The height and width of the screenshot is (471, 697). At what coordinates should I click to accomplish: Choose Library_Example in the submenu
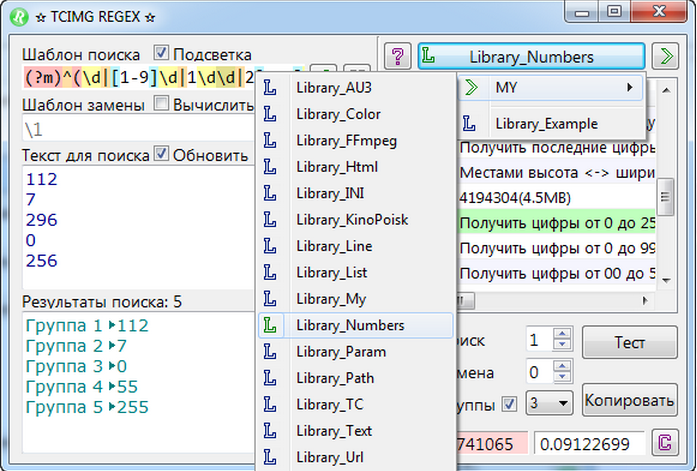point(551,124)
